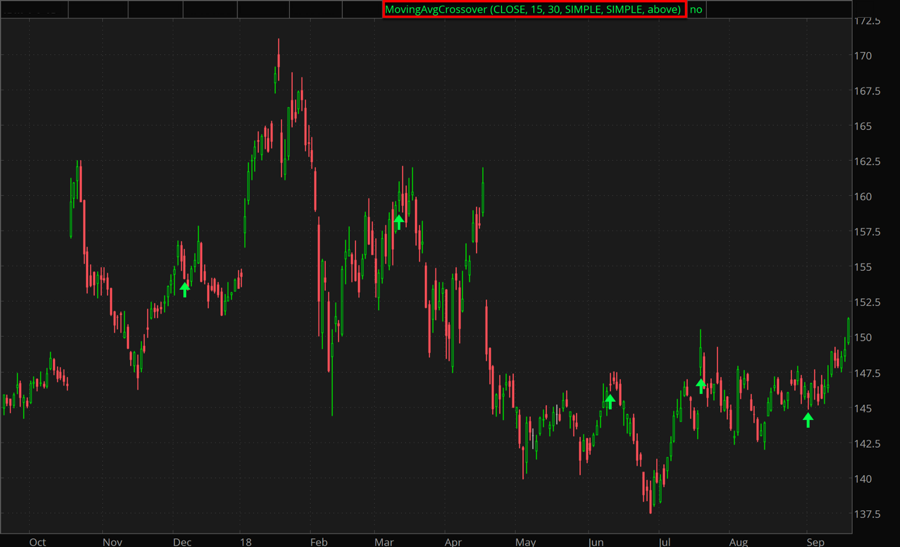Click the Nov label on the time axis

112,541
